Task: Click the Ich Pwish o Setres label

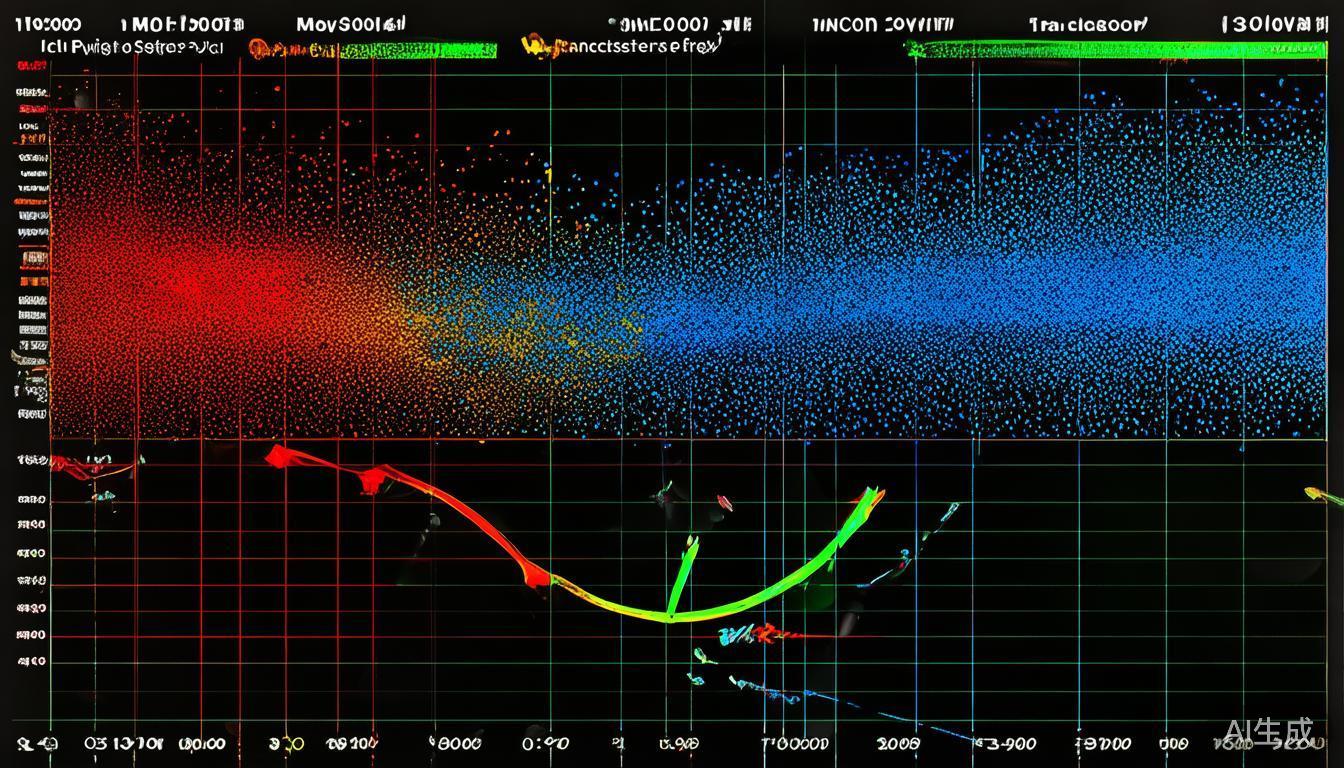Action: [x=130, y=46]
